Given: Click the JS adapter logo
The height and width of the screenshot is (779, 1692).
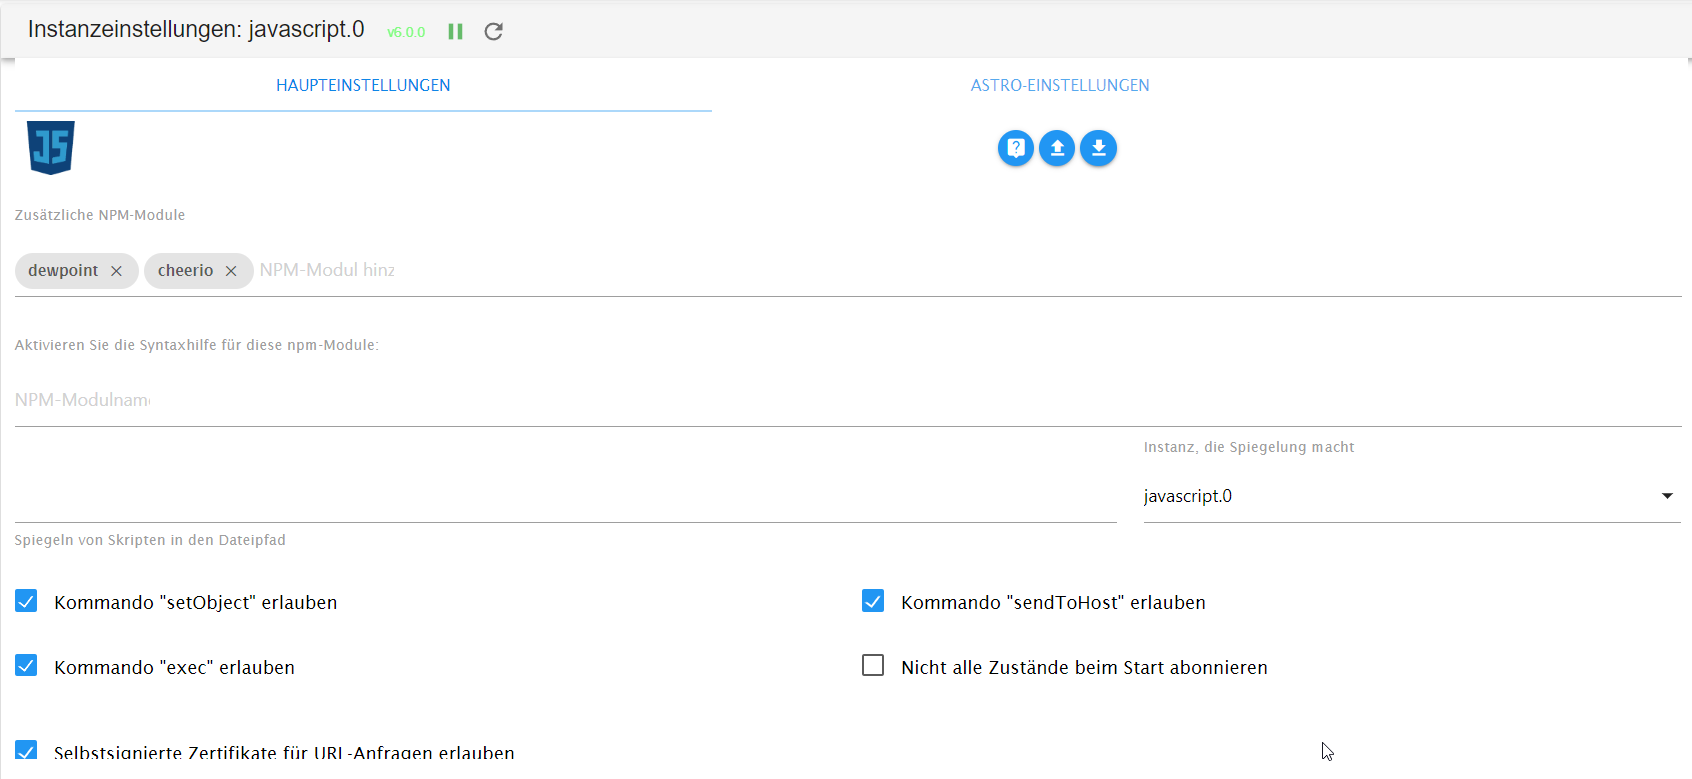Looking at the screenshot, I should coord(51,148).
